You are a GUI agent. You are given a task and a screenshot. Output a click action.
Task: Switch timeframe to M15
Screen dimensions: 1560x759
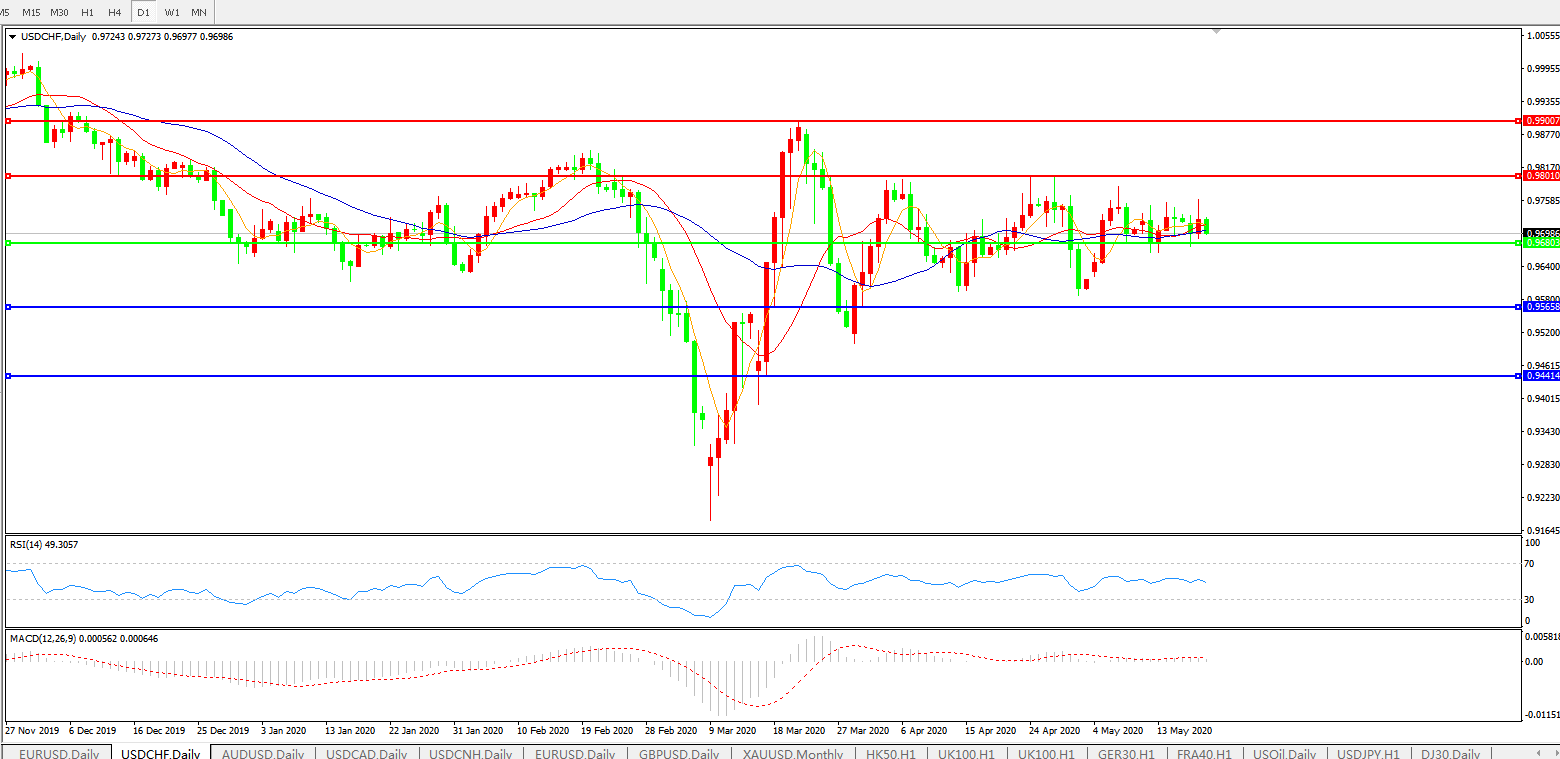(31, 12)
